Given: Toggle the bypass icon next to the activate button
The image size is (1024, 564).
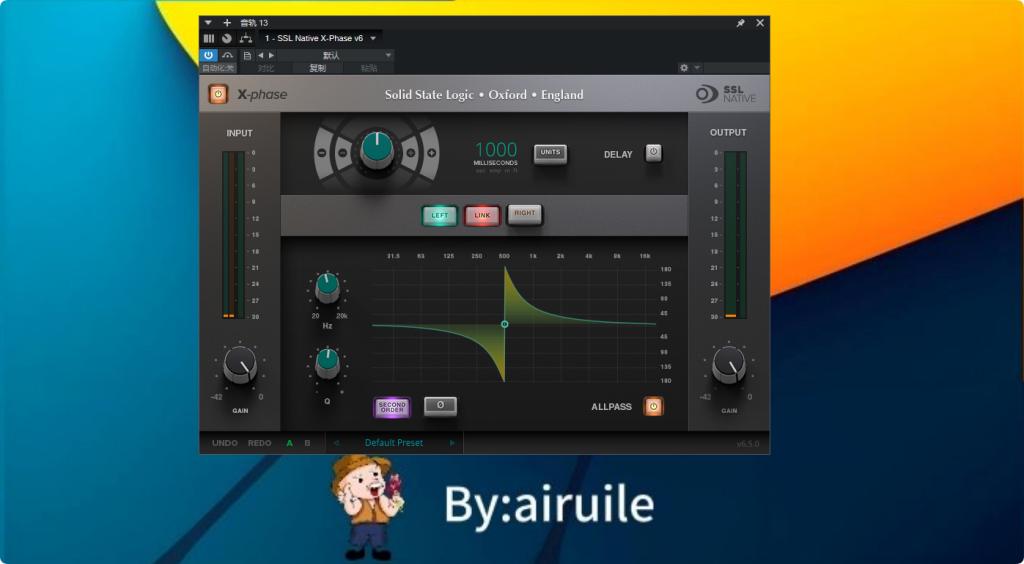Looking at the screenshot, I should (227, 55).
